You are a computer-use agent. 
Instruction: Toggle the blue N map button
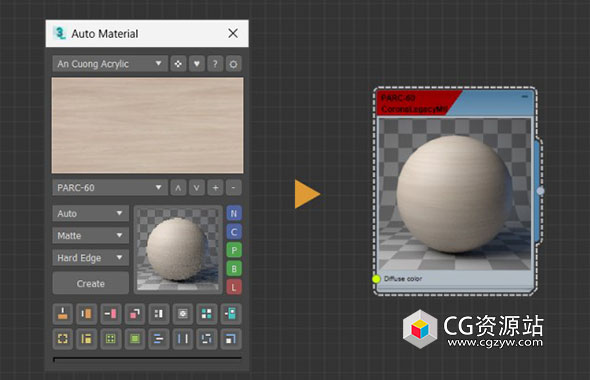point(234,214)
